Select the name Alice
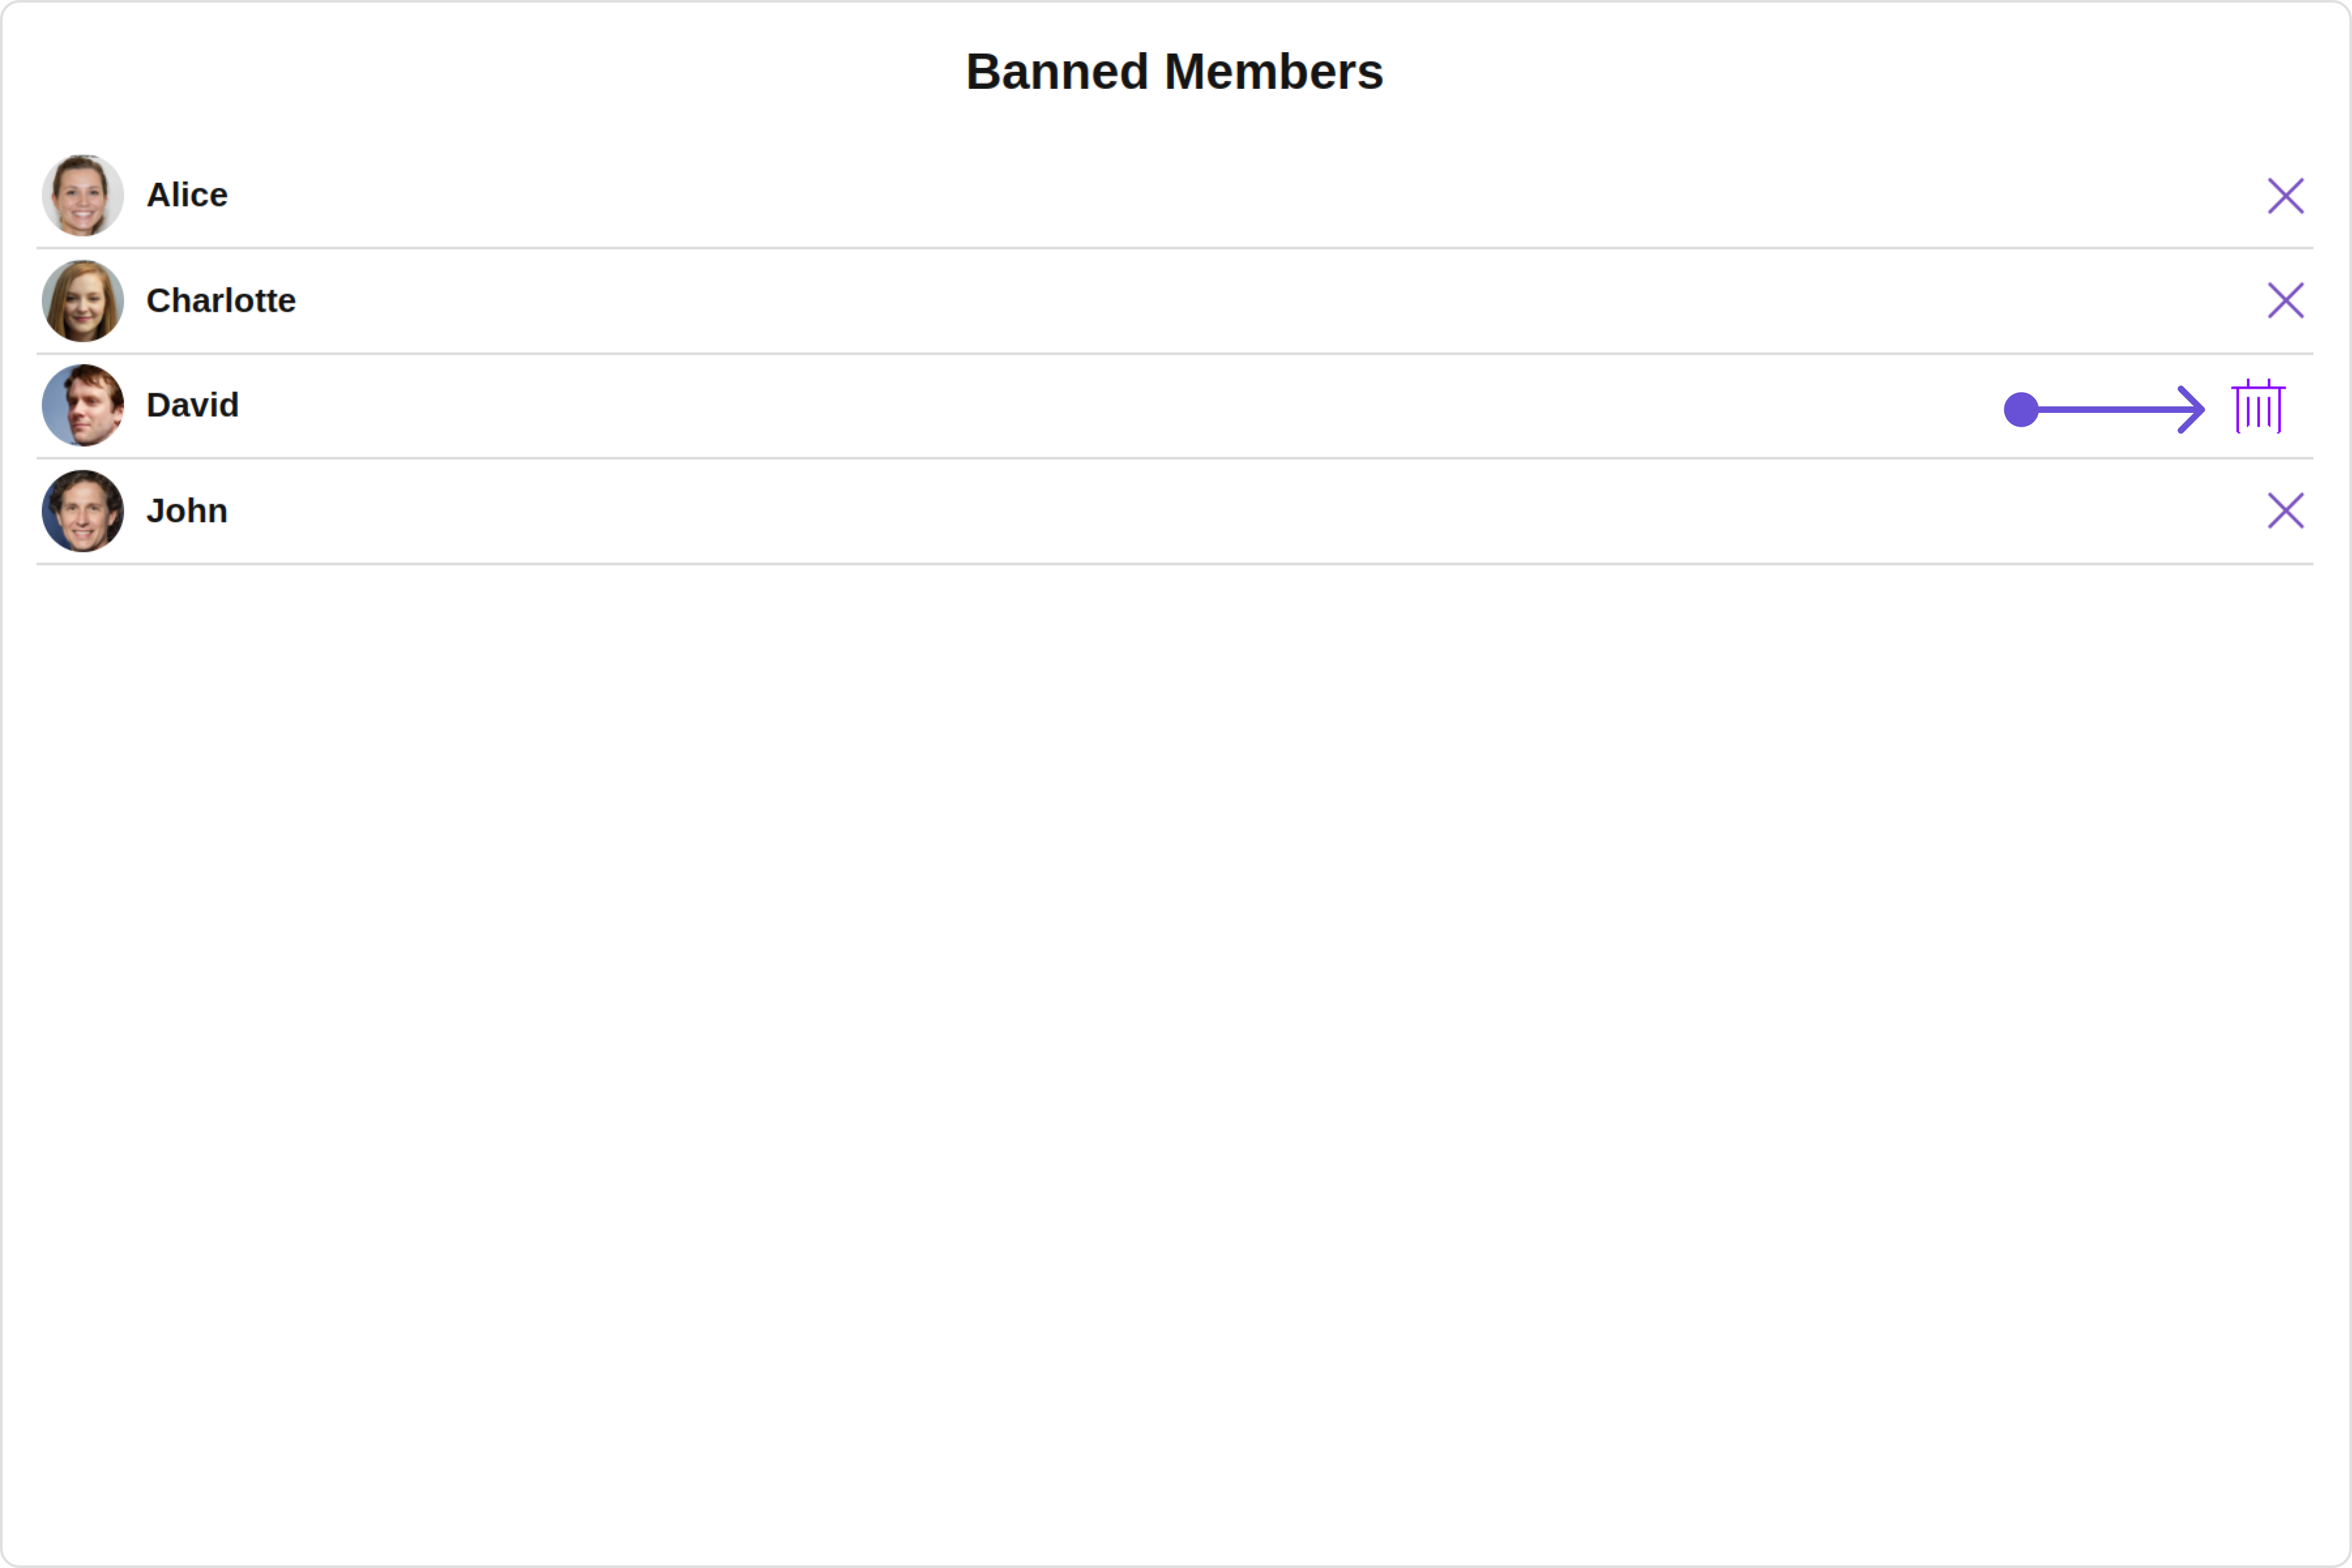The image size is (2352, 1568). point(187,195)
